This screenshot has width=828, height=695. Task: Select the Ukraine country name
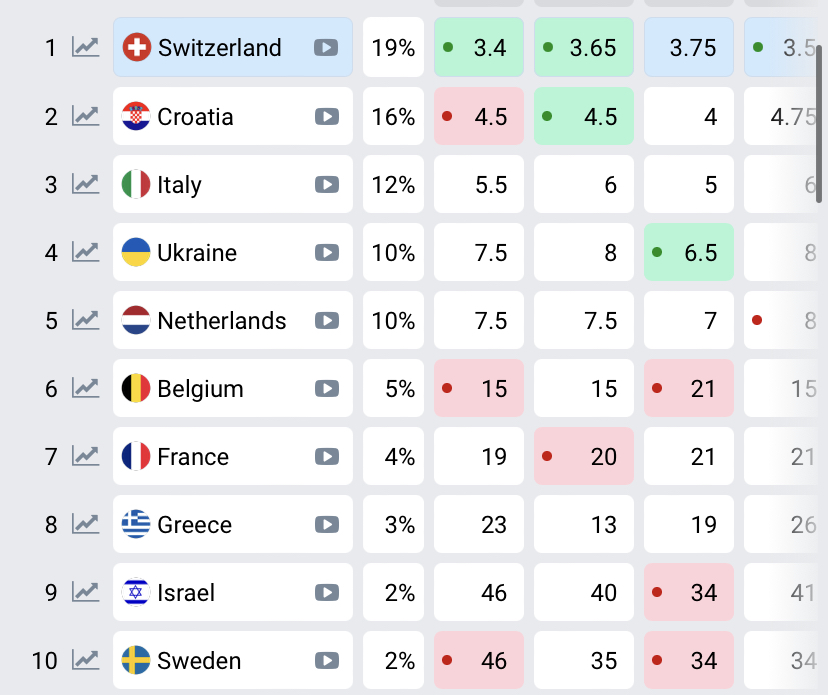[x=197, y=252]
